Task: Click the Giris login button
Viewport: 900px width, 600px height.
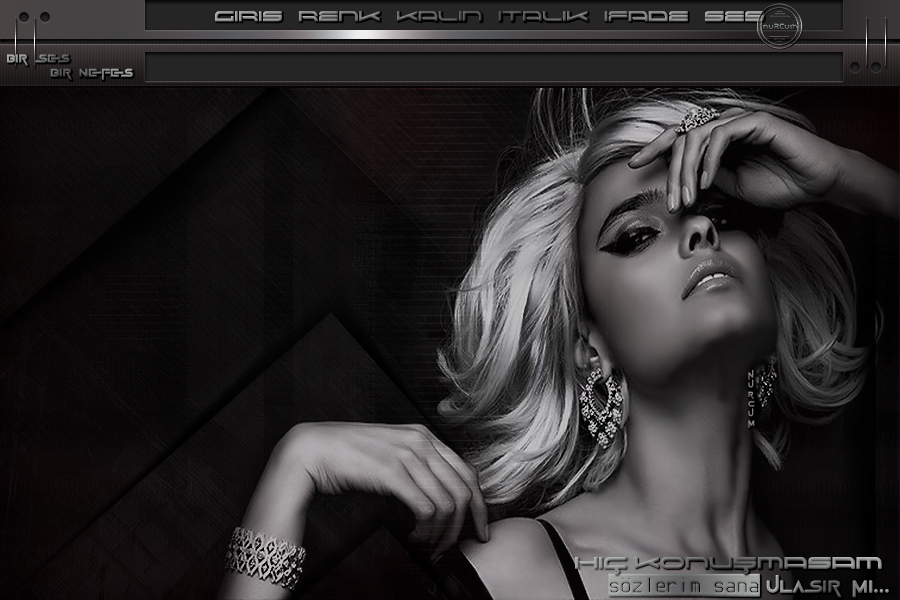Action: (249, 16)
